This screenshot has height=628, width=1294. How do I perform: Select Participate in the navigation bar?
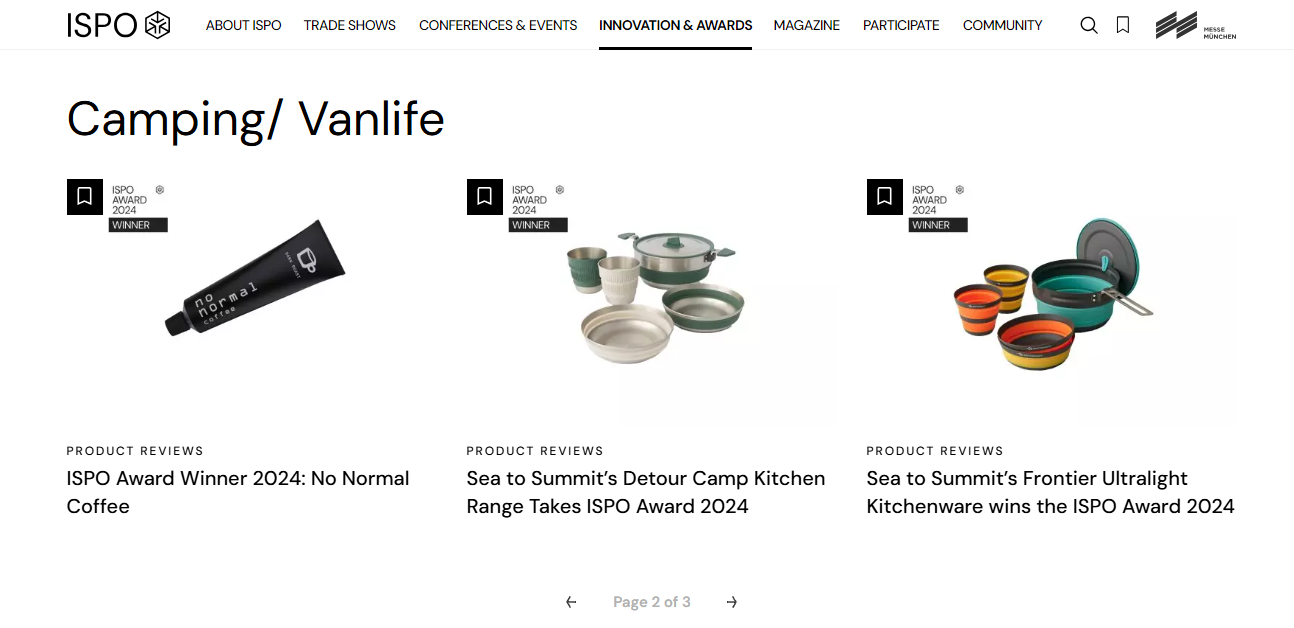pyautogui.click(x=901, y=25)
